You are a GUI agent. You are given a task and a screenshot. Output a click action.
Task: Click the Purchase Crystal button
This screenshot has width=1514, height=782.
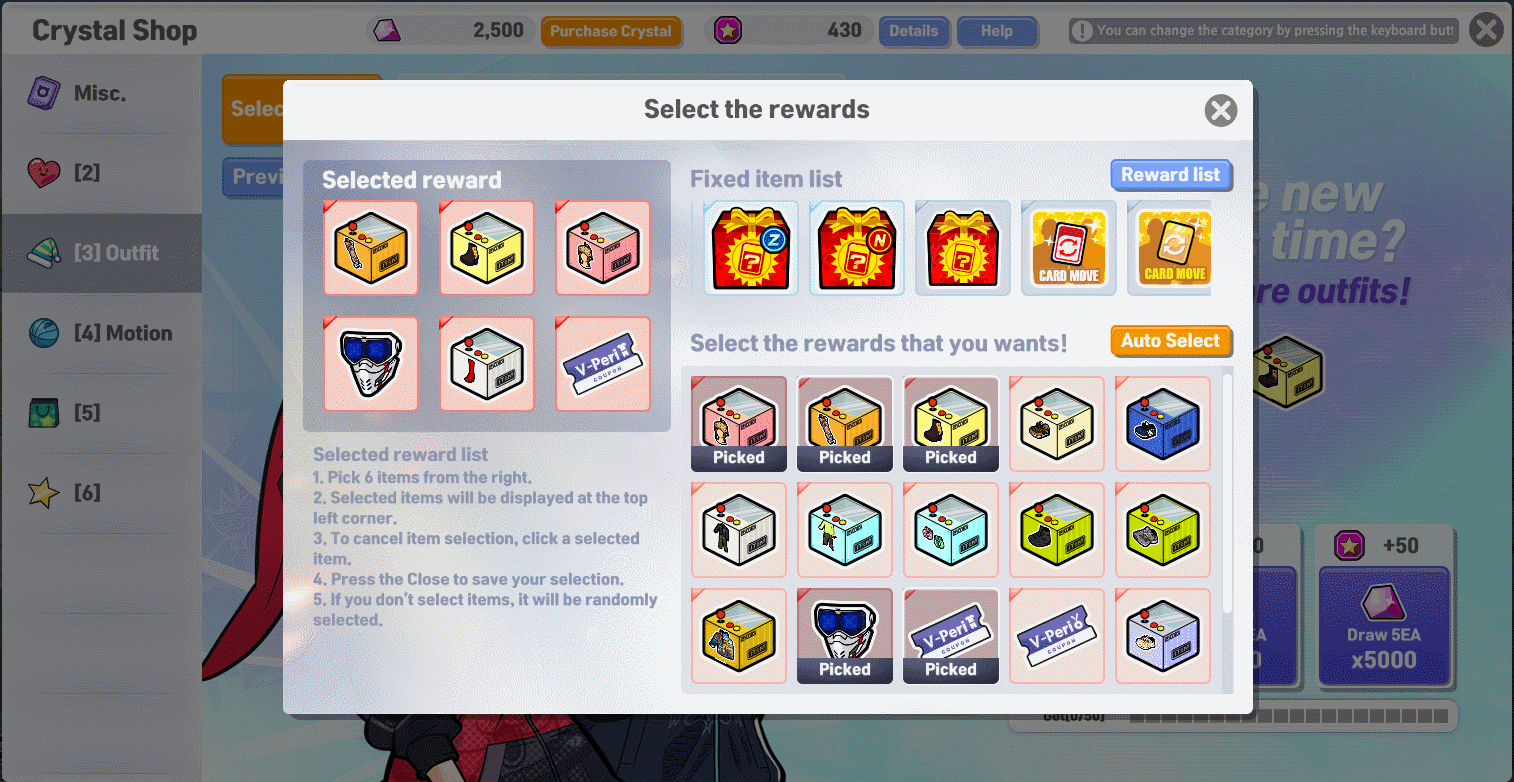(x=611, y=31)
